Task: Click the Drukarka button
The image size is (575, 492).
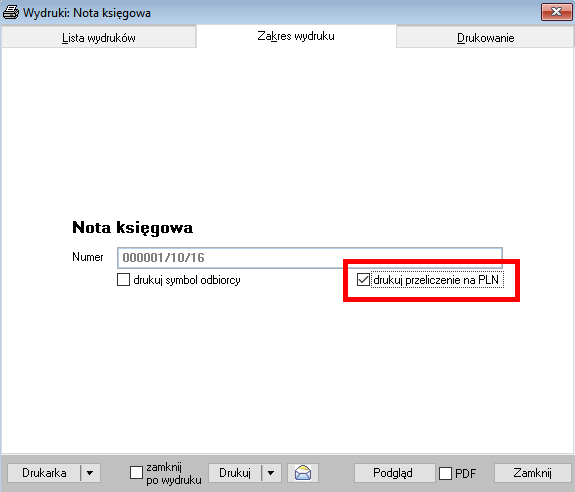Action: click(44, 473)
